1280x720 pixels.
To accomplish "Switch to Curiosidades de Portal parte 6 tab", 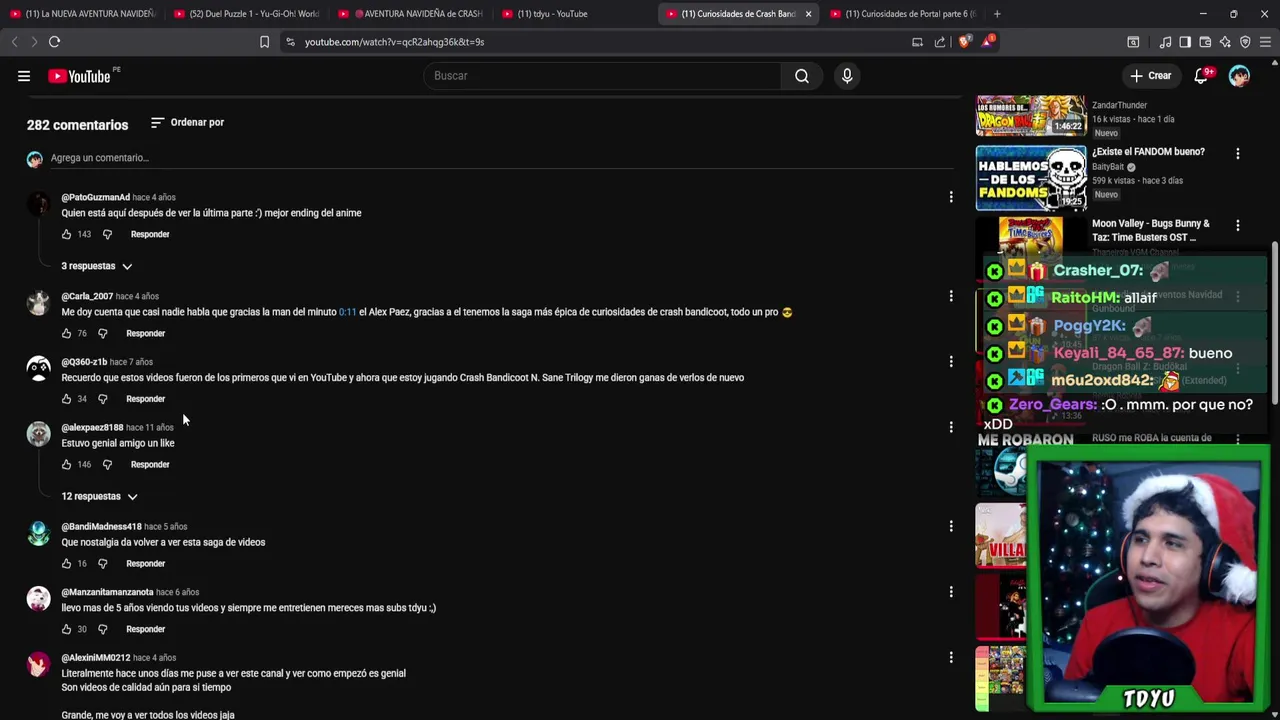I will pos(902,14).
